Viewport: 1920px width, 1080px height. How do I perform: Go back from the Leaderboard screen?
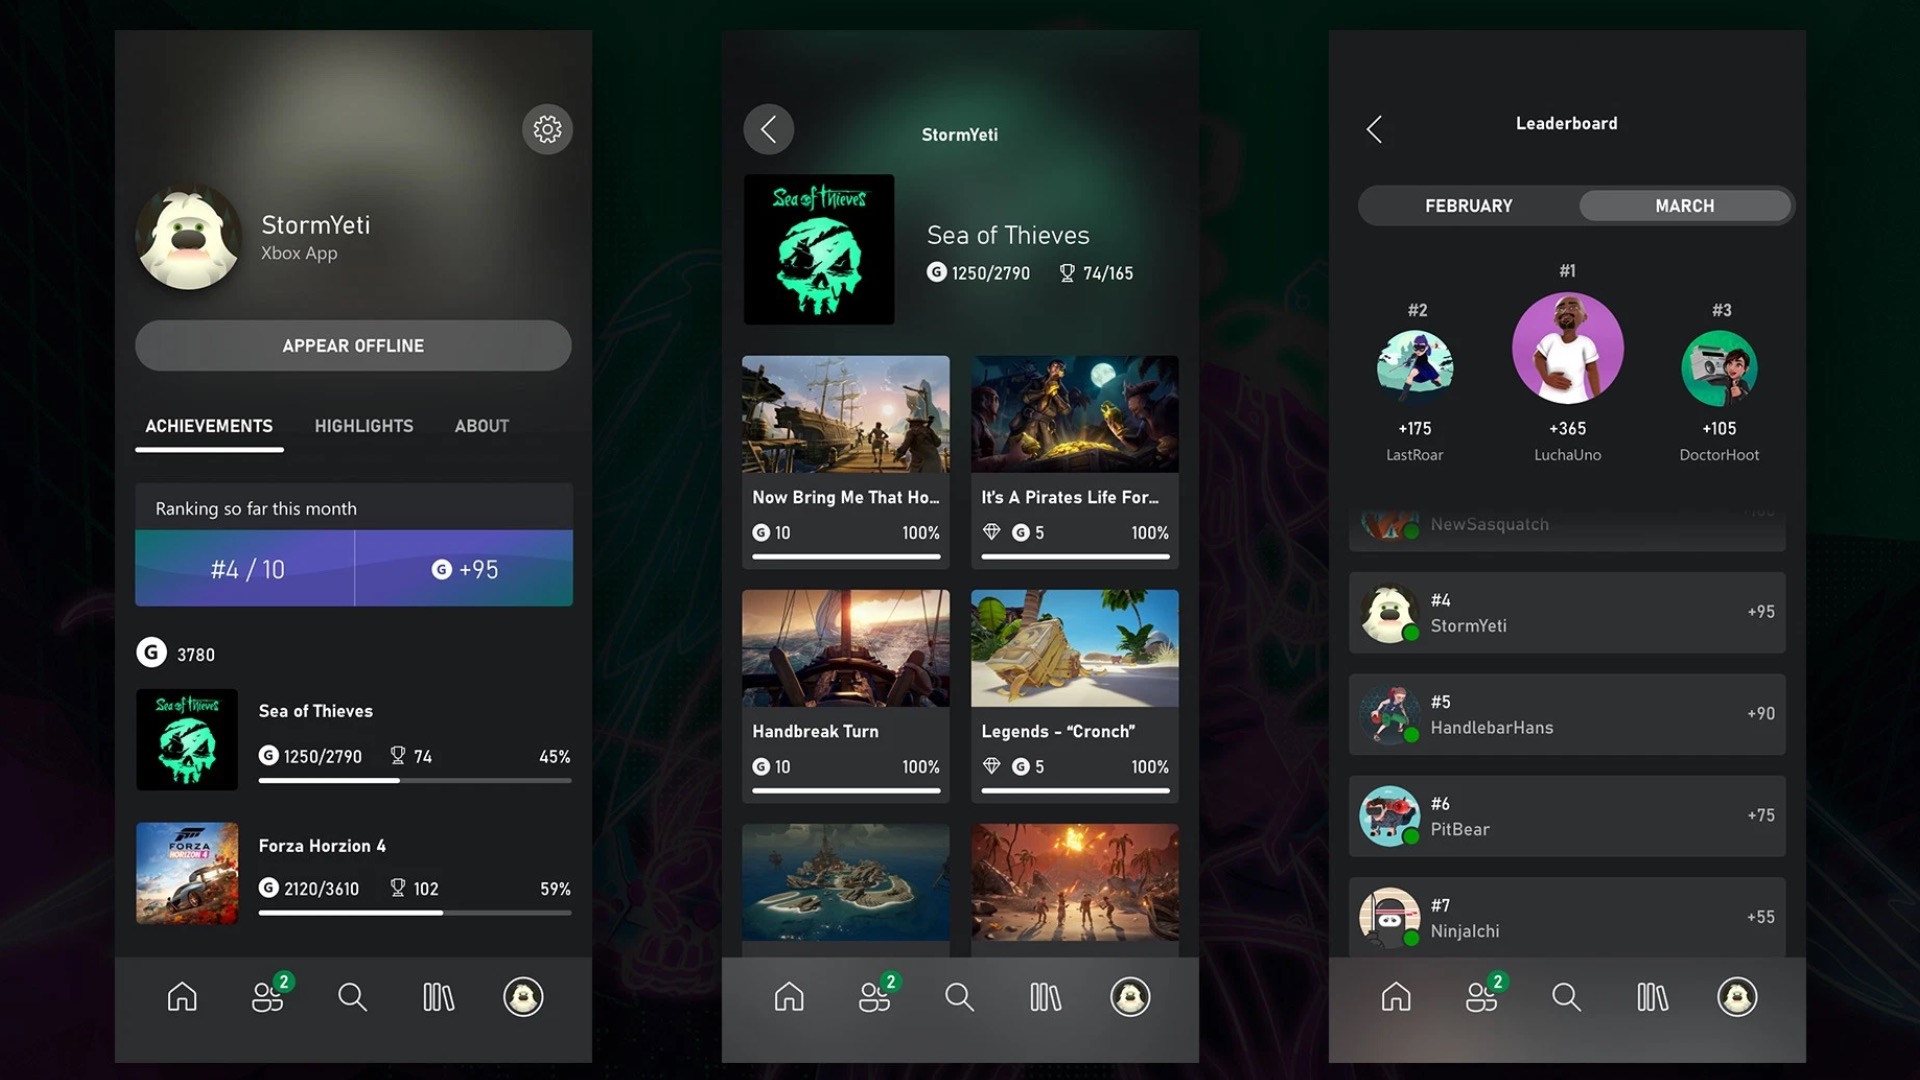[x=1375, y=128]
